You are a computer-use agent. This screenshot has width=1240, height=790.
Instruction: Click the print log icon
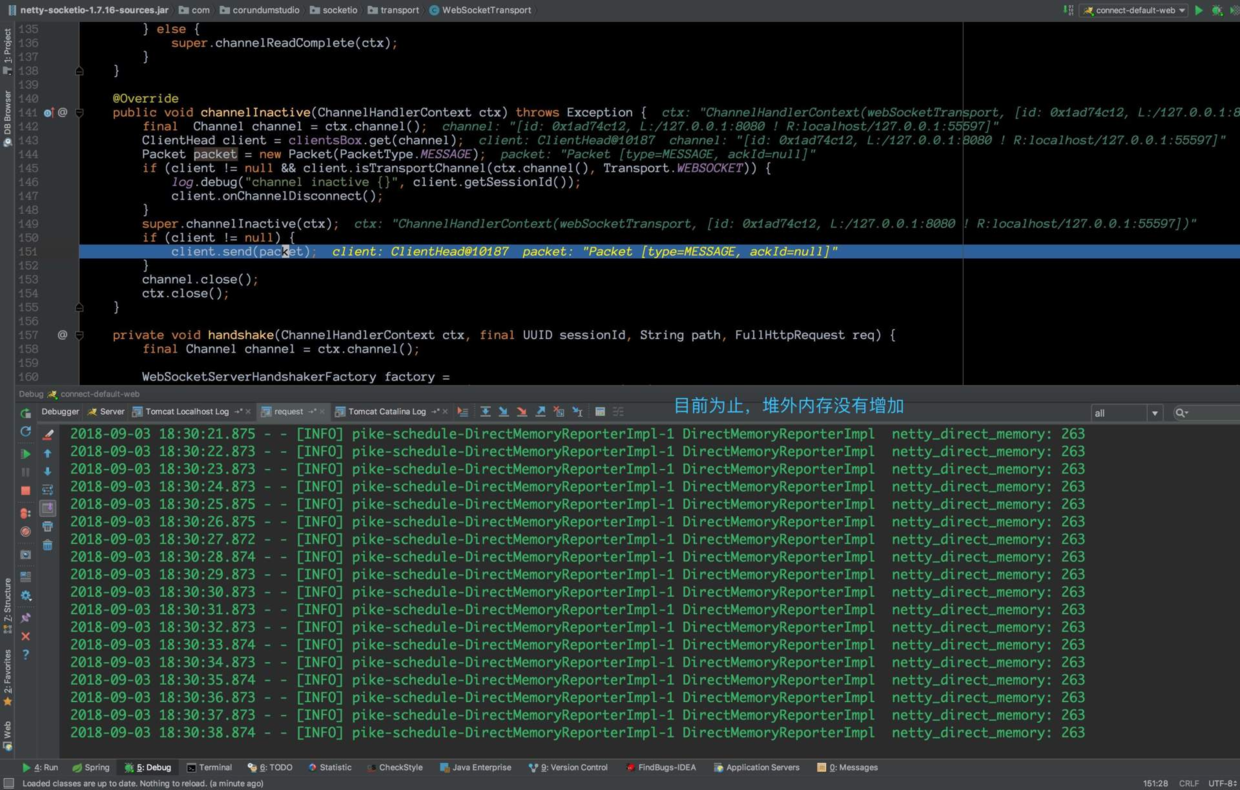[x=48, y=527]
